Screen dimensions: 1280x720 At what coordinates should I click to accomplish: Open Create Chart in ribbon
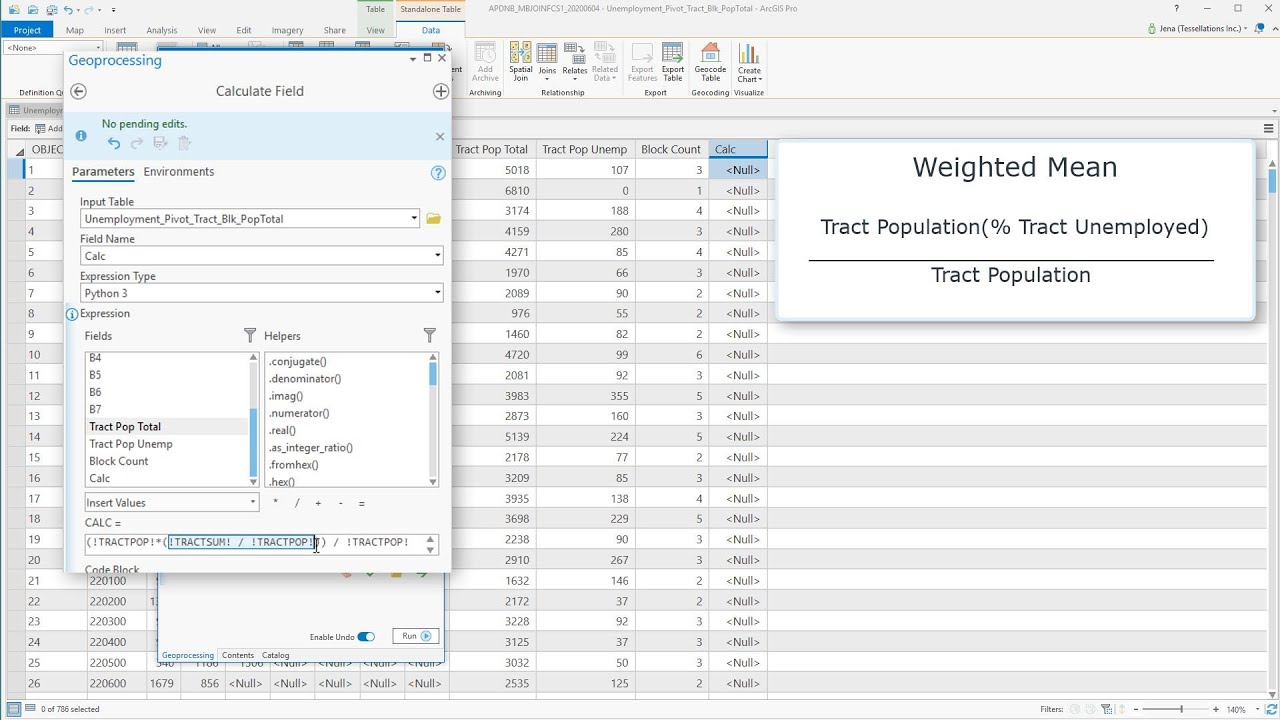coord(749,62)
